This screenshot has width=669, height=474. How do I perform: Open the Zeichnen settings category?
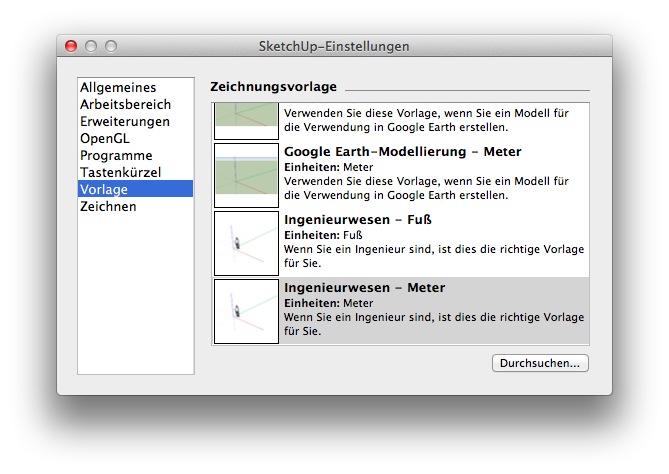pos(108,207)
